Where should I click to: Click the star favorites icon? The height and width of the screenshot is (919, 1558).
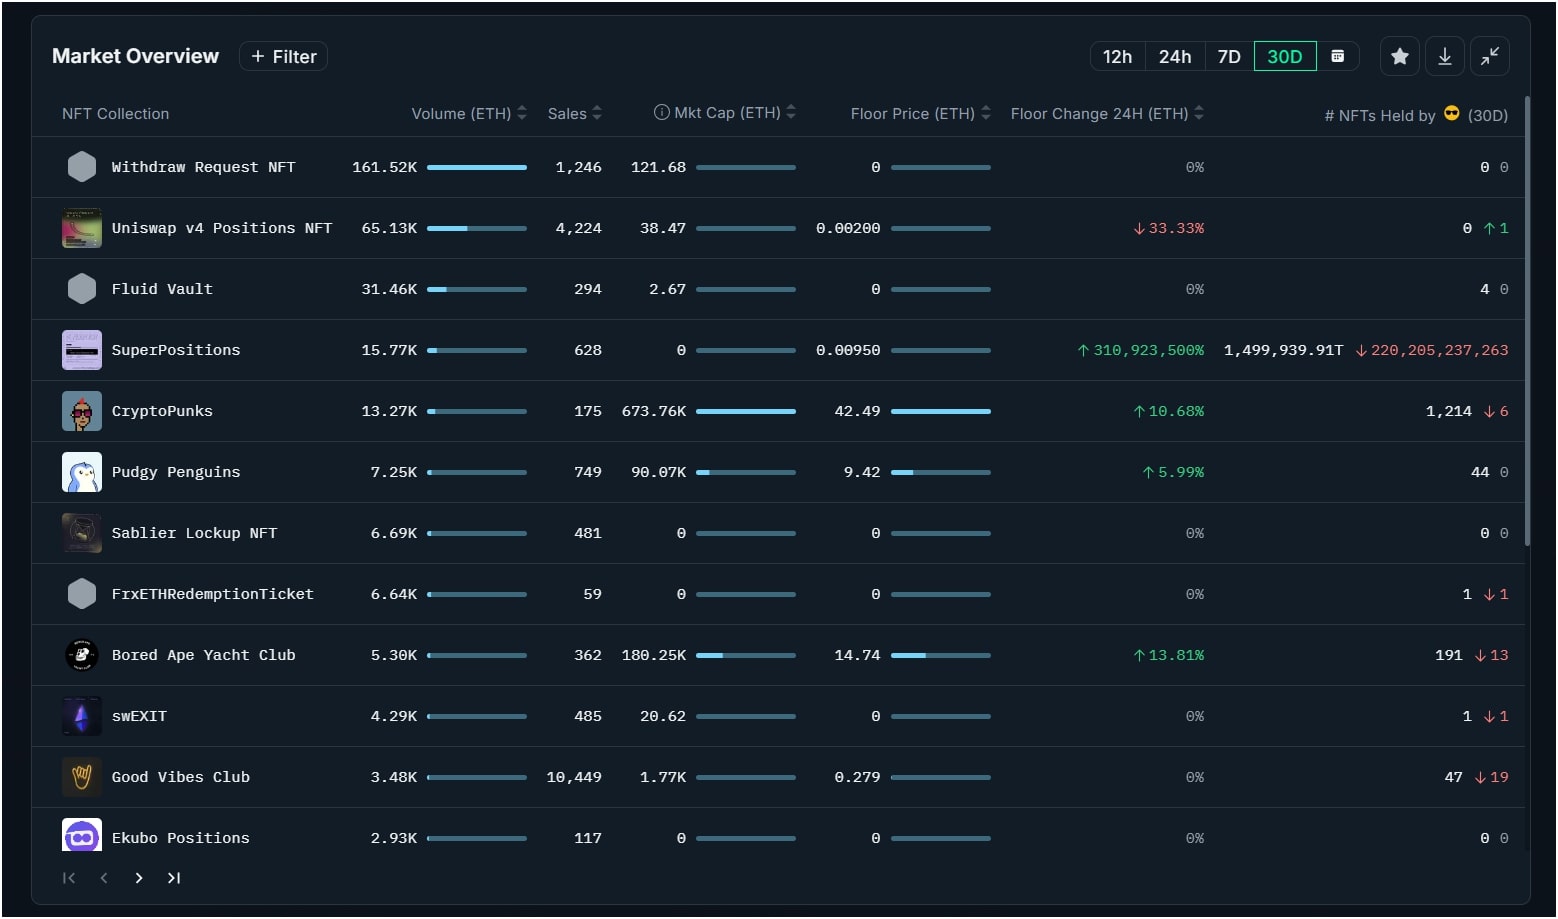pos(1400,56)
